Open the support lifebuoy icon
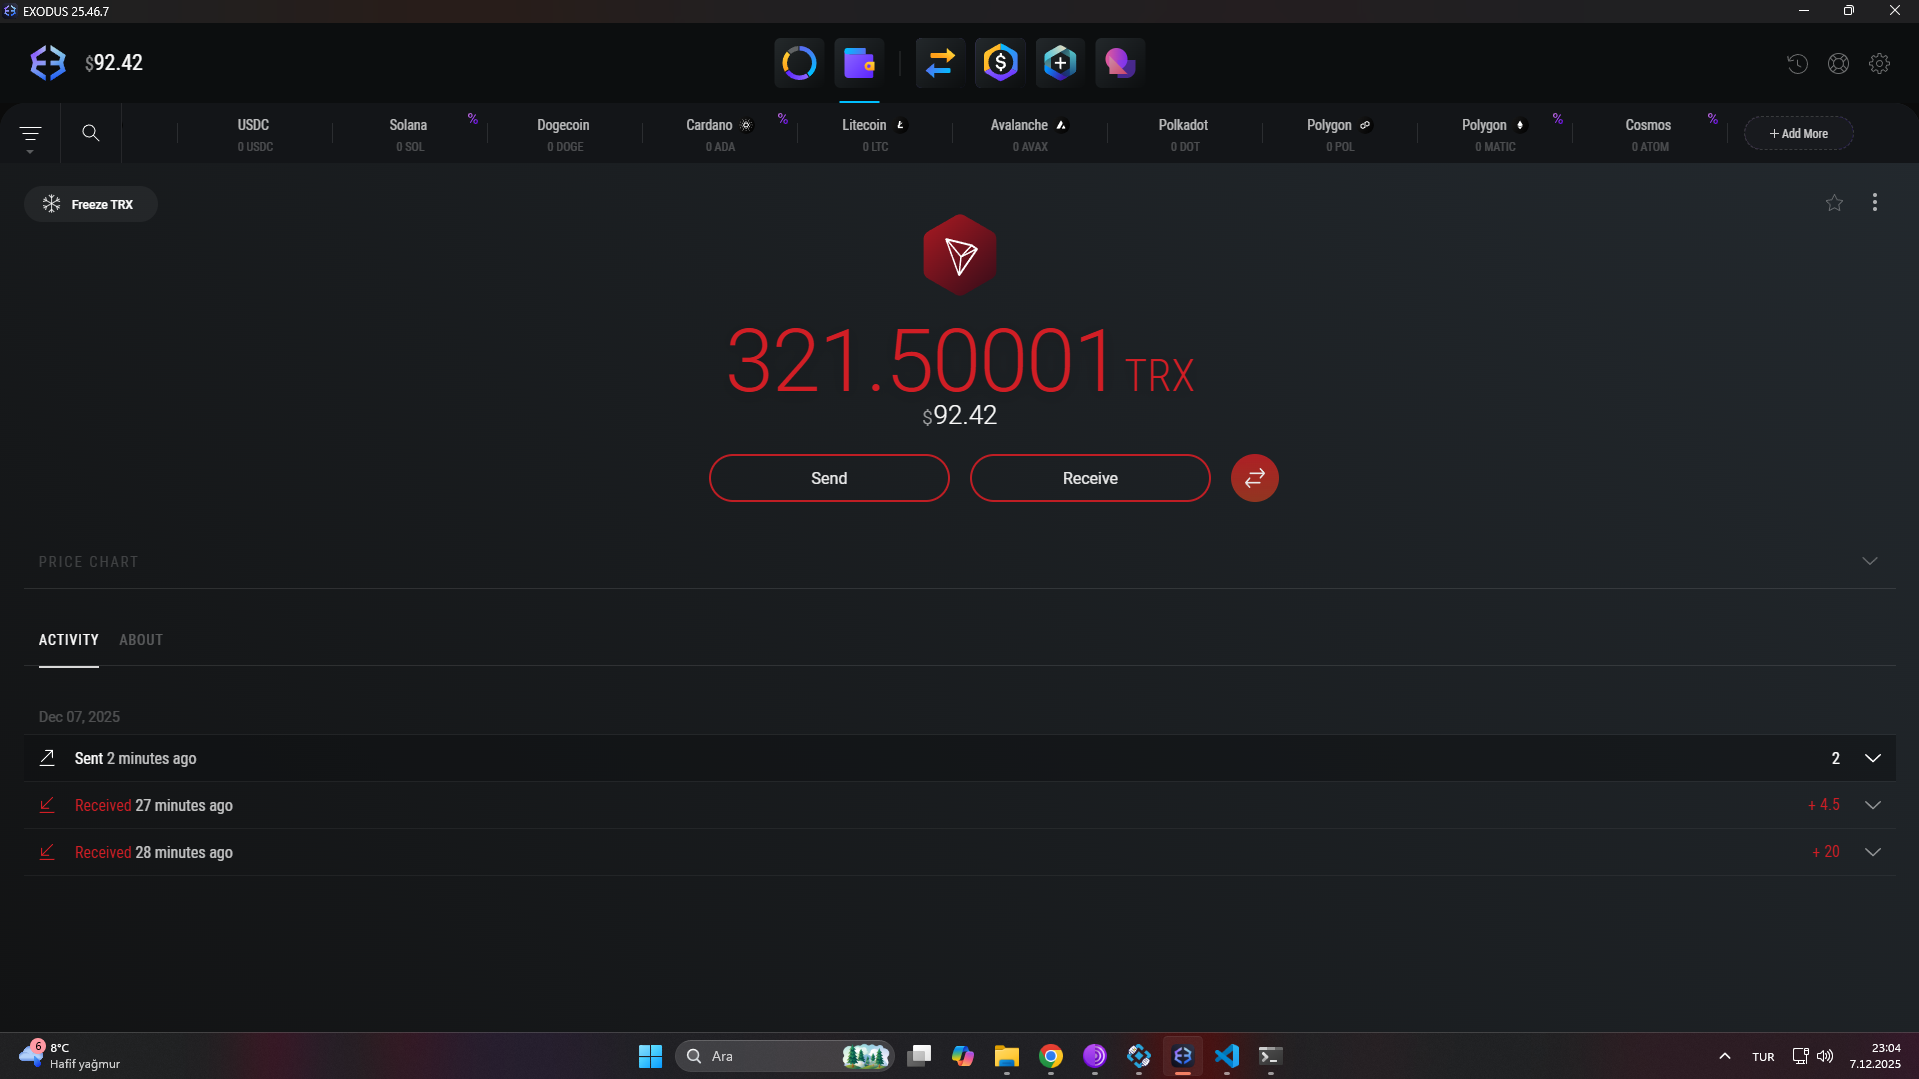 tap(1838, 64)
